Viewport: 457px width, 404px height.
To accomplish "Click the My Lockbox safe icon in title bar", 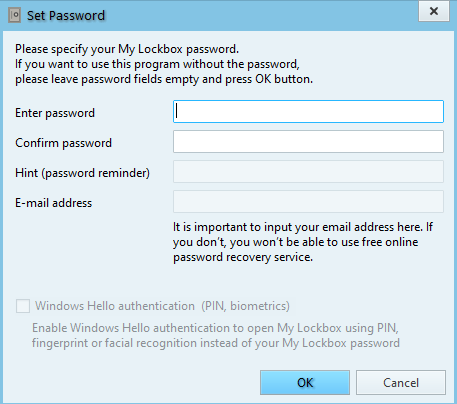I will point(15,16).
